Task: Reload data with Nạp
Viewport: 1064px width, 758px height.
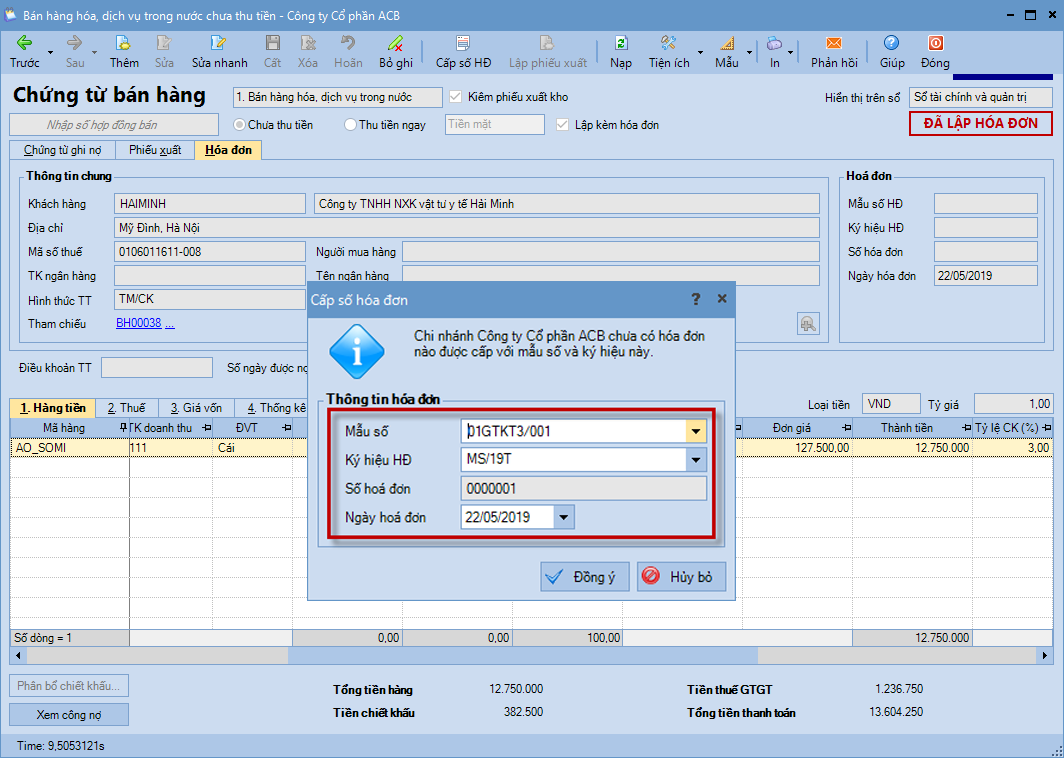Action: pyautogui.click(x=621, y=52)
